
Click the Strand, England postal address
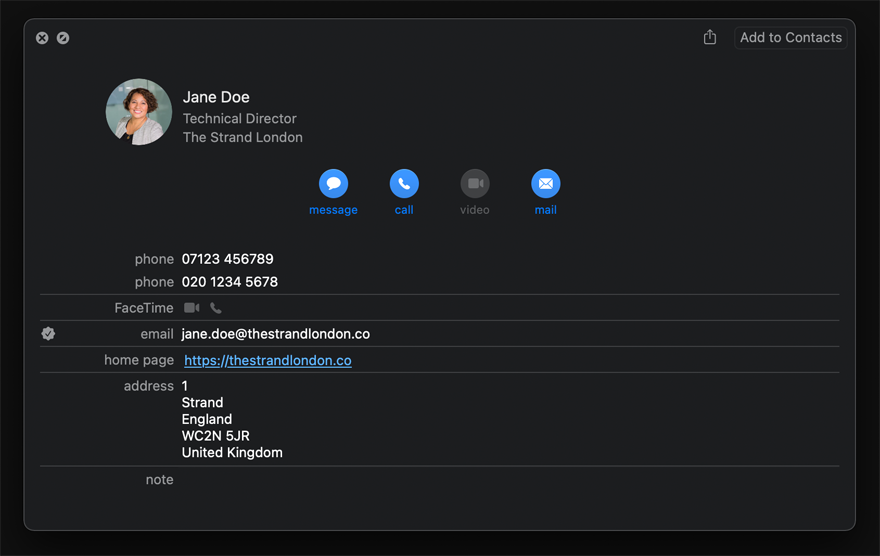click(x=231, y=419)
